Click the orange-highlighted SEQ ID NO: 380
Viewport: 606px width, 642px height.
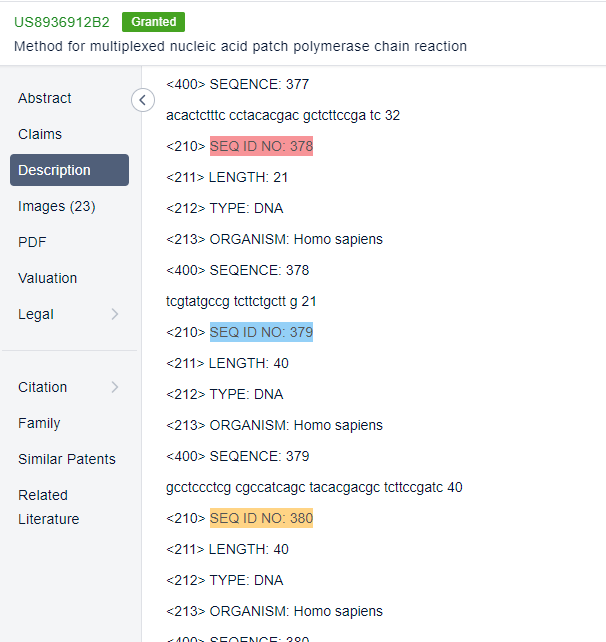point(261,518)
